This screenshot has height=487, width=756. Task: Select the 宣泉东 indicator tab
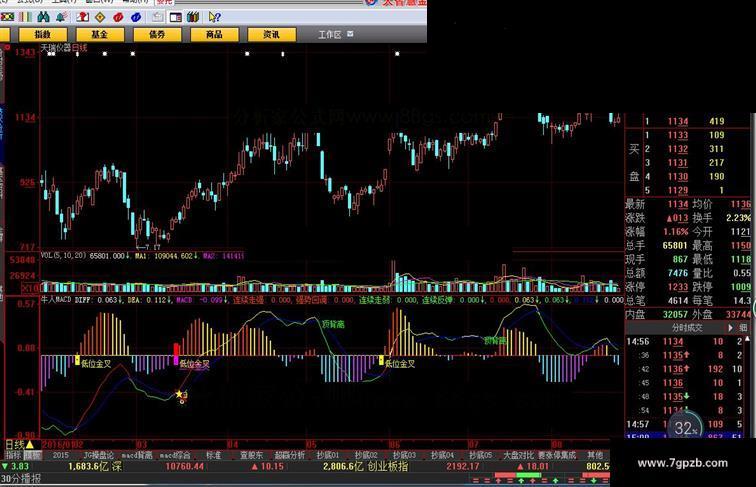(252, 455)
